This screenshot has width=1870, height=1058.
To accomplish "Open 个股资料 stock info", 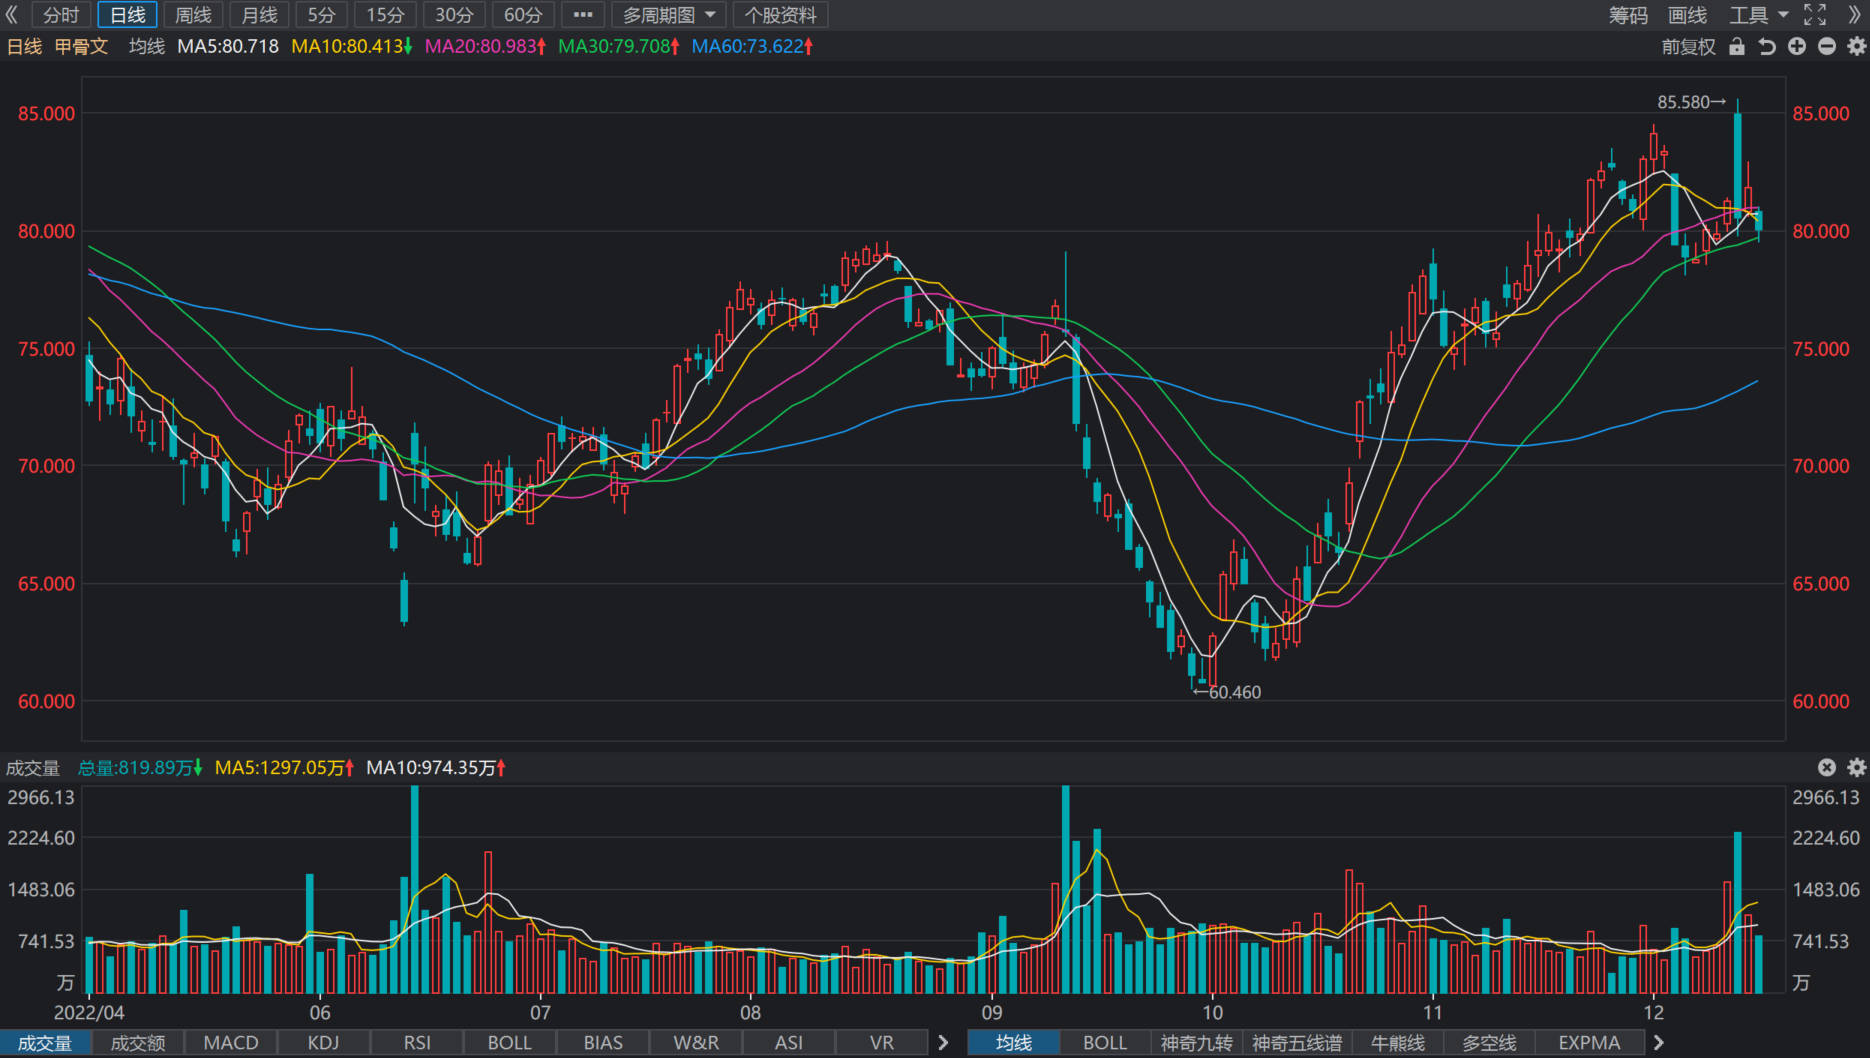I will [x=781, y=15].
